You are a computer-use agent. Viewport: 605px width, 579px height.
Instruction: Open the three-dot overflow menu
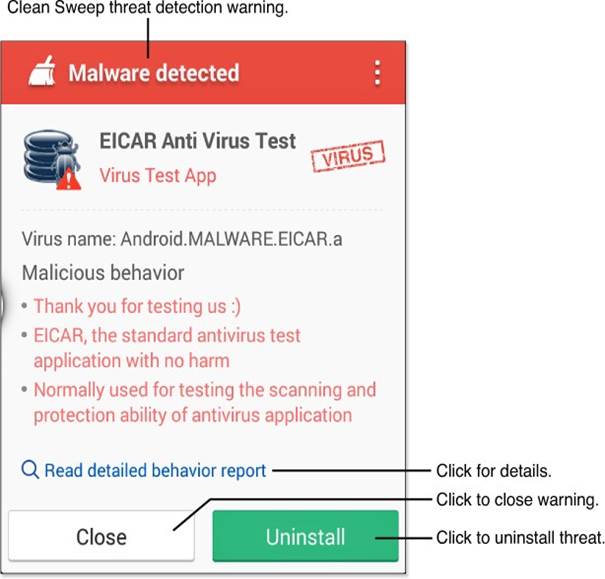(x=377, y=73)
